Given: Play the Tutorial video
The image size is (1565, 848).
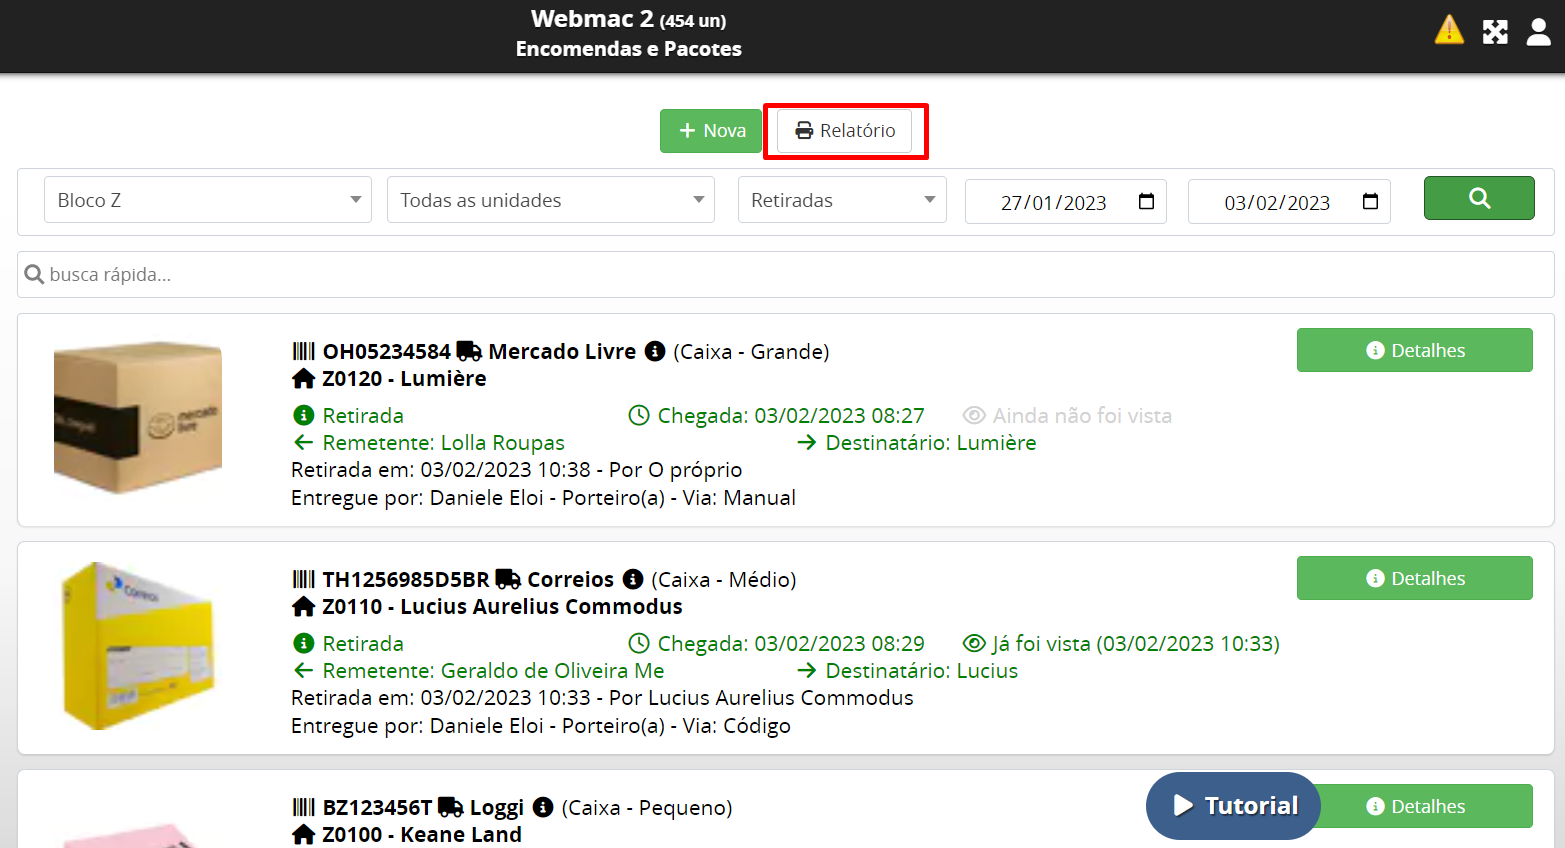Looking at the screenshot, I should 1233,806.
